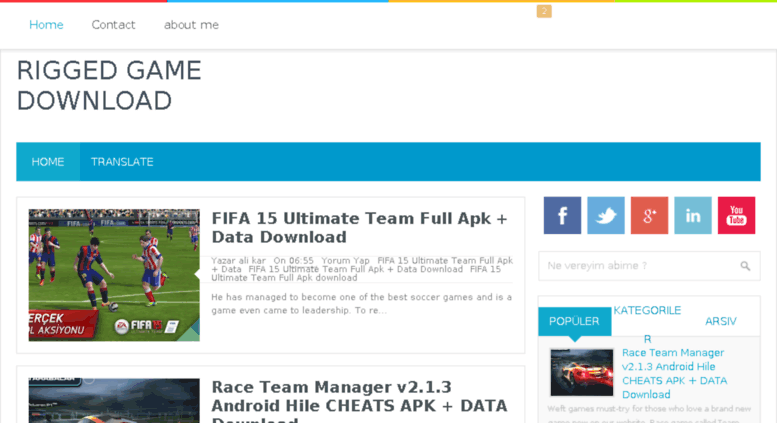Image resolution: width=777 pixels, height=423 pixels.
Task: Open FIFA 15 Ultimate Team post title
Action: click(359, 228)
